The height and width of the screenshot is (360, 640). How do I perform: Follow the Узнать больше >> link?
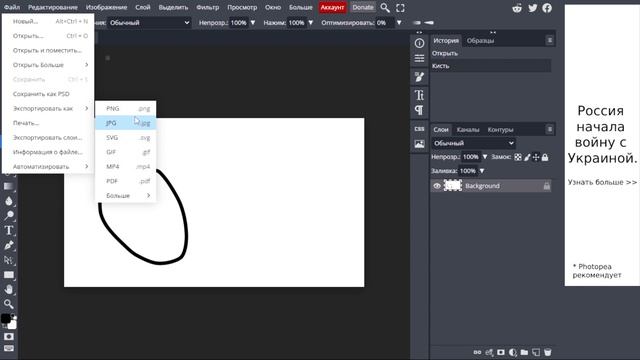pyautogui.click(x=602, y=182)
